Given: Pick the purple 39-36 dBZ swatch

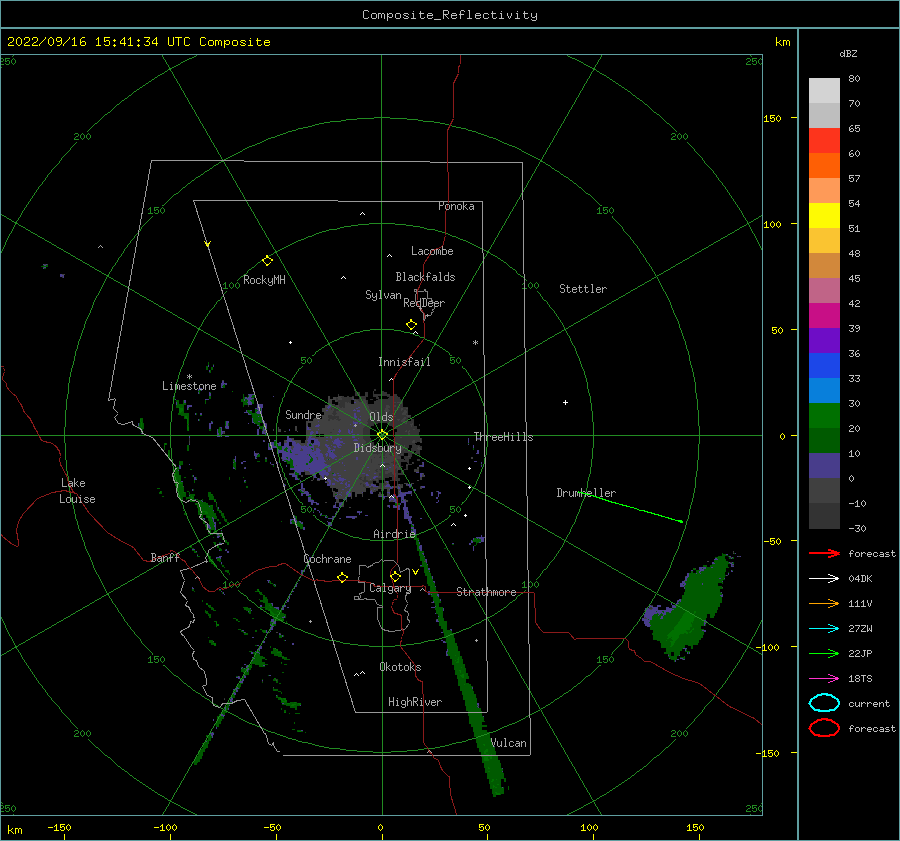Looking at the screenshot, I should tap(824, 340).
